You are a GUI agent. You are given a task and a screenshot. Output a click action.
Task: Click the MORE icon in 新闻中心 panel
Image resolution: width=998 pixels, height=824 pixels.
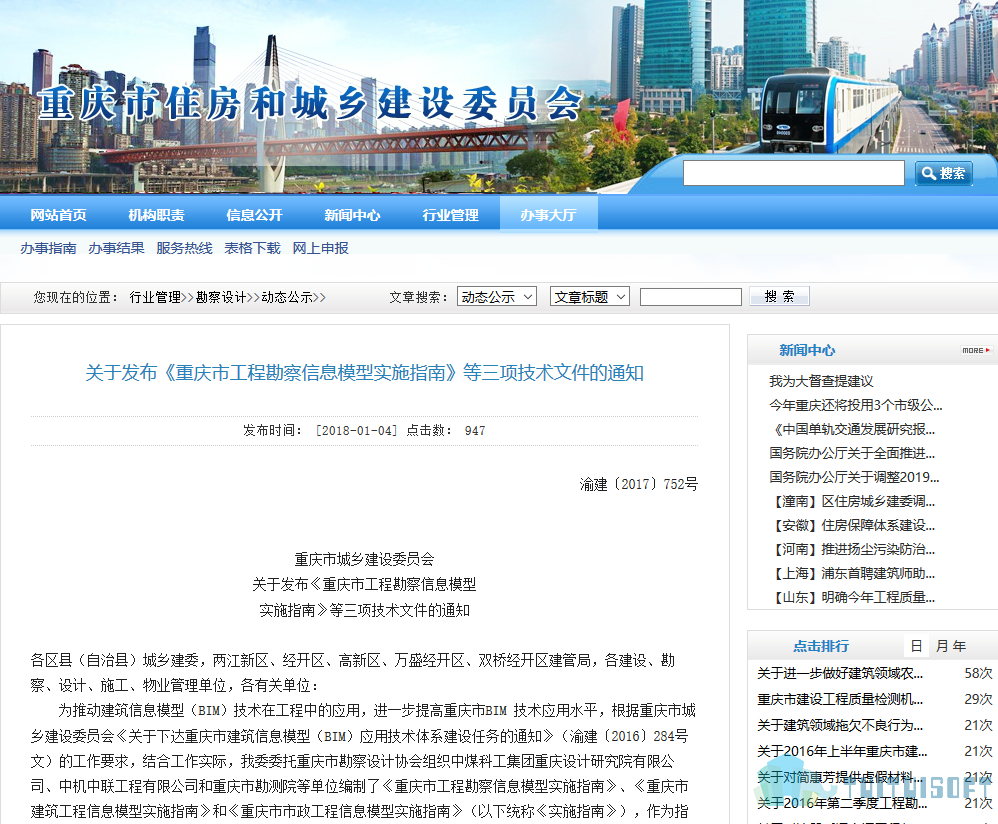click(x=976, y=350)
